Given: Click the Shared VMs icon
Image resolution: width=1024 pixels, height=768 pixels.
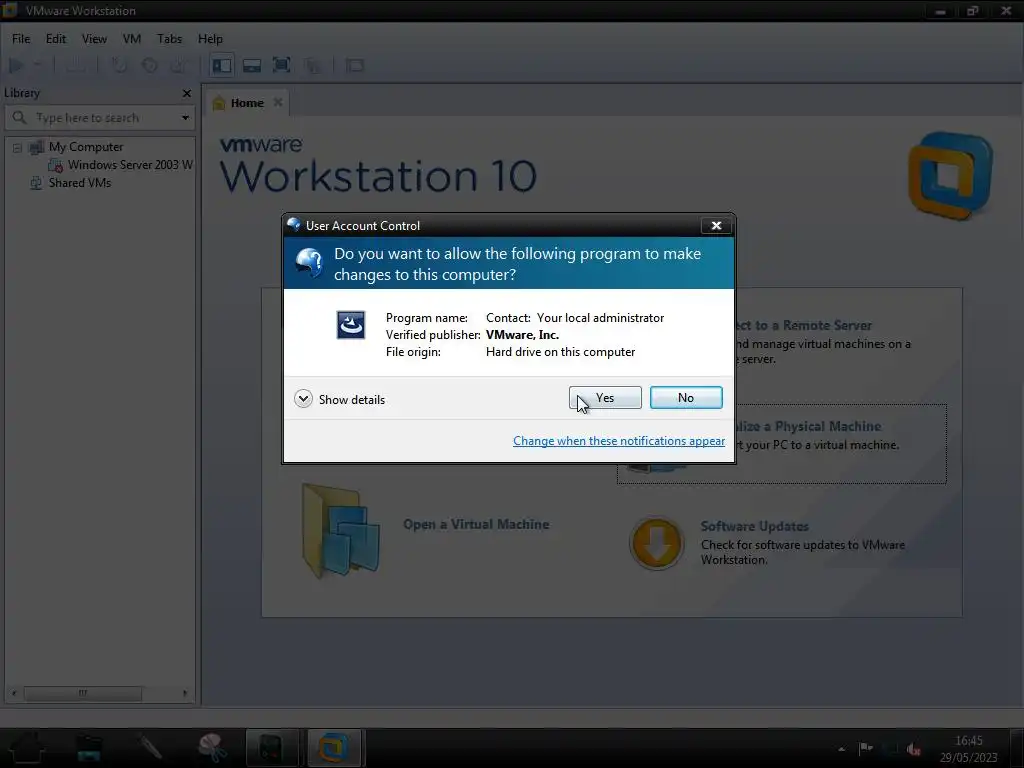Looking at the screenshot, I should click(x=37, y=183).
